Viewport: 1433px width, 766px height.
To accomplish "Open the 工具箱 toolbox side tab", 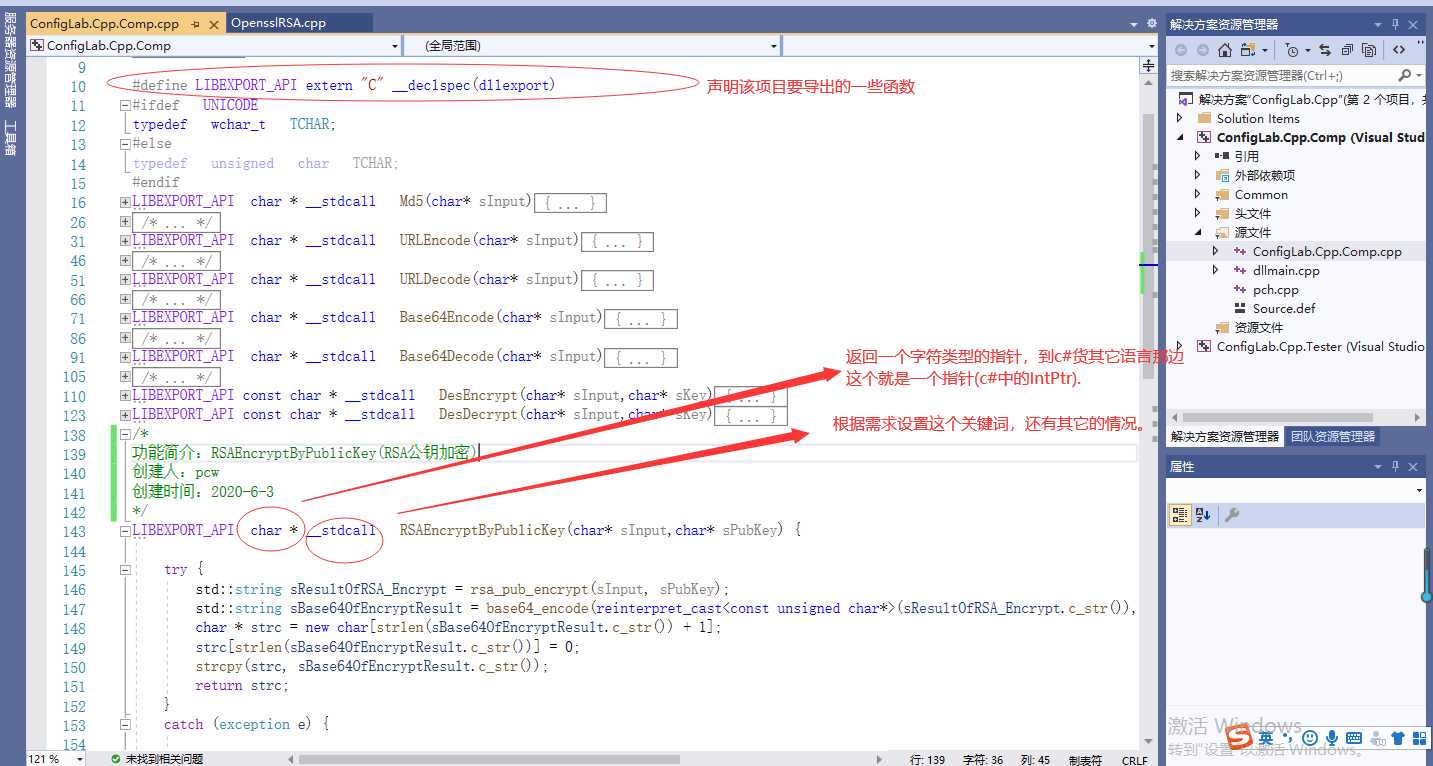I will tap(10, 138).
